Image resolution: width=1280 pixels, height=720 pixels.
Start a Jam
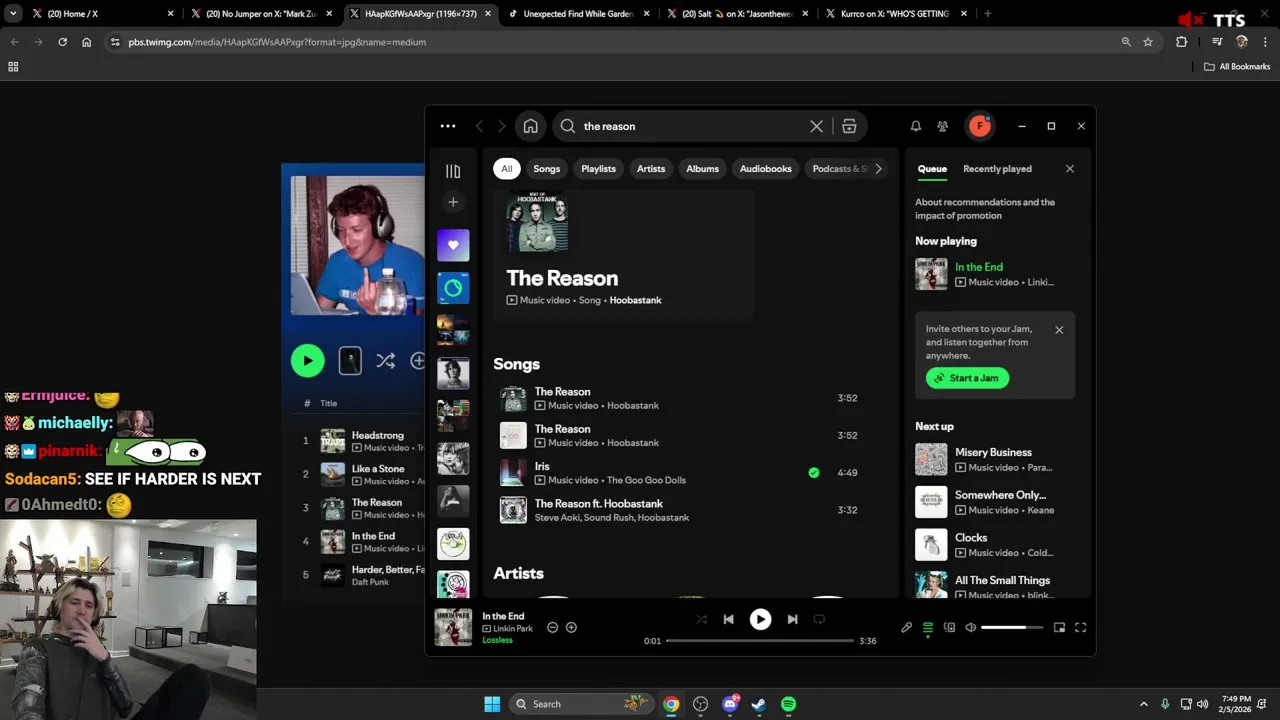click(x=967, y=378)
